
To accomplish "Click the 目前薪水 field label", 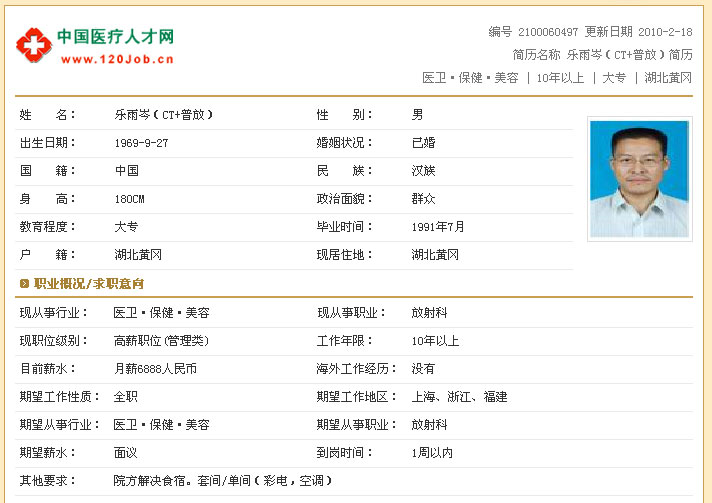I will [47, 369].
